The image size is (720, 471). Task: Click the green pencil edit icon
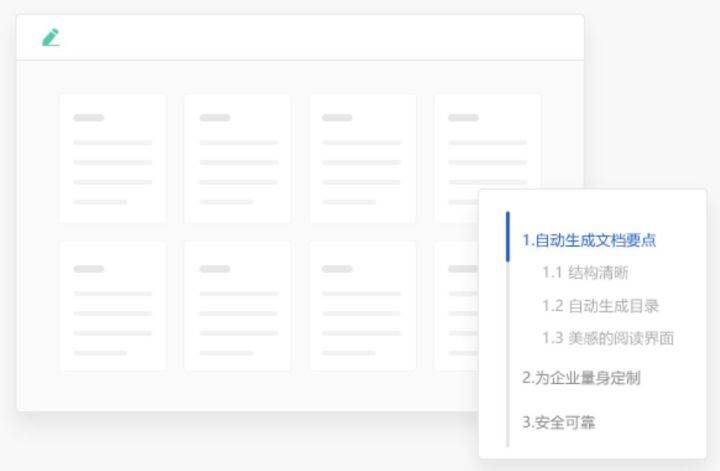(51, 37)
